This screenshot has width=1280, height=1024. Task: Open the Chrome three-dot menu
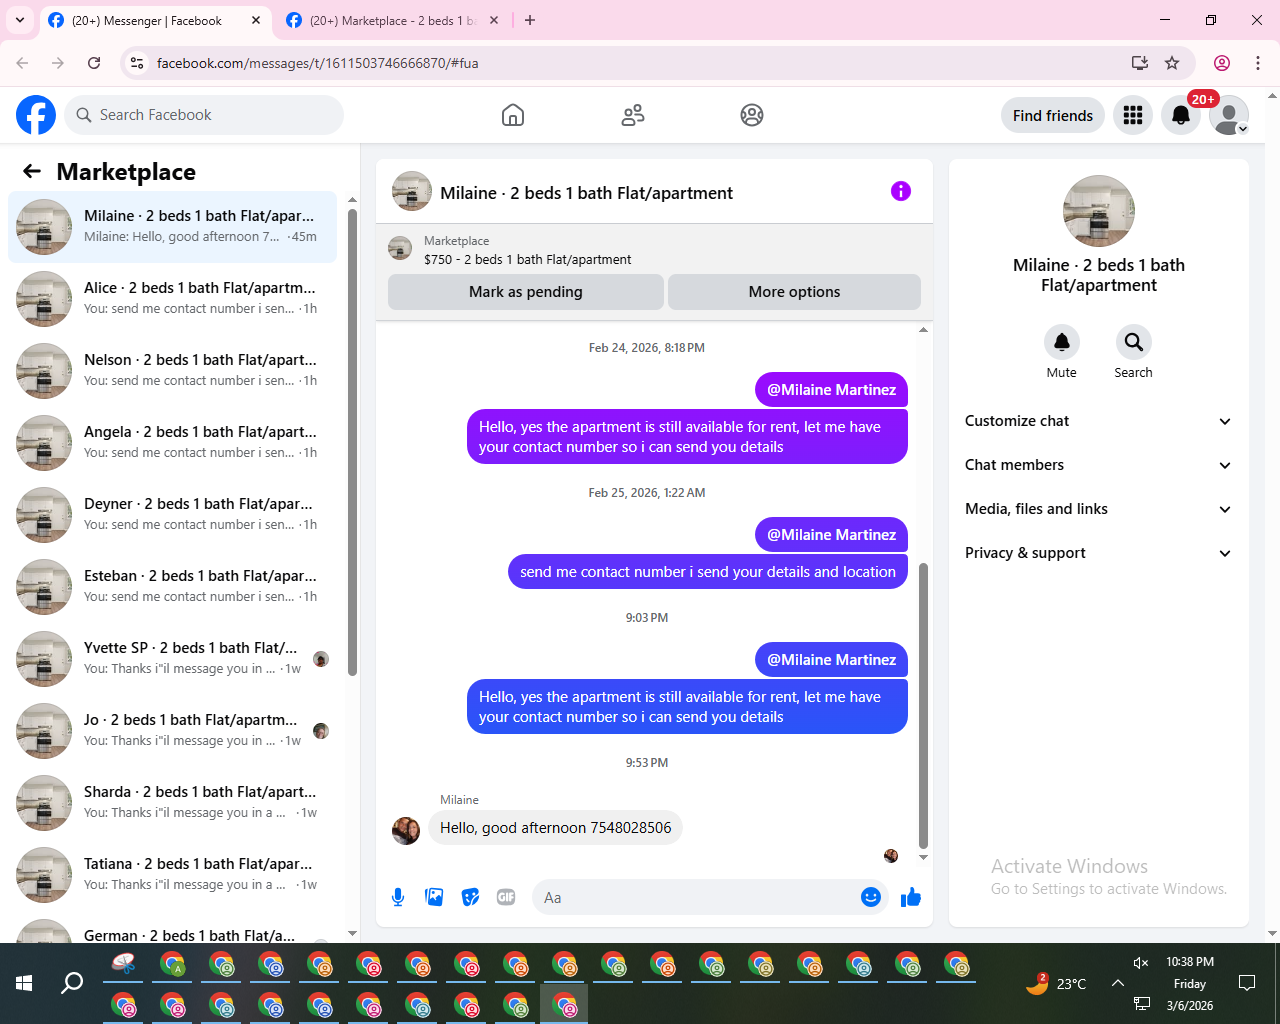pyautogui.click(x=1258, y=63)
